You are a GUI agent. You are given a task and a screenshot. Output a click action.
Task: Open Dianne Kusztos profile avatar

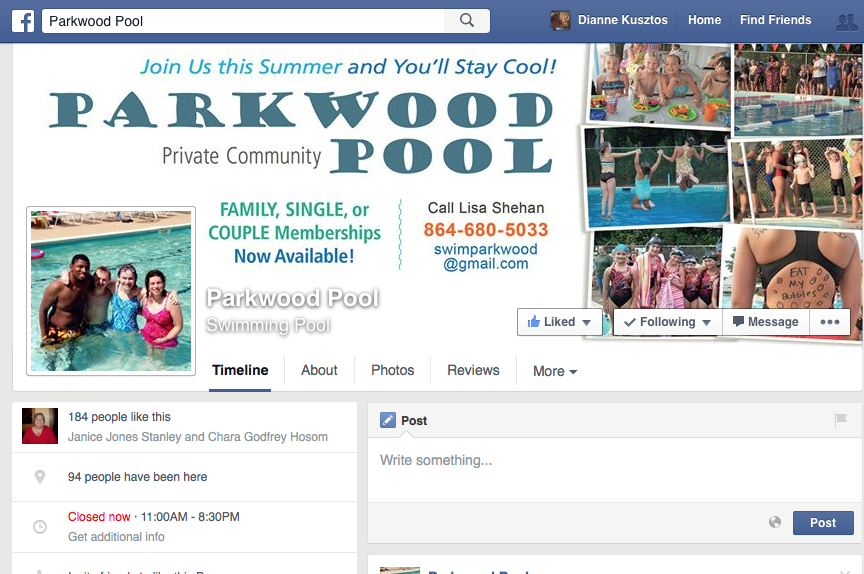[x=560, y=20]
